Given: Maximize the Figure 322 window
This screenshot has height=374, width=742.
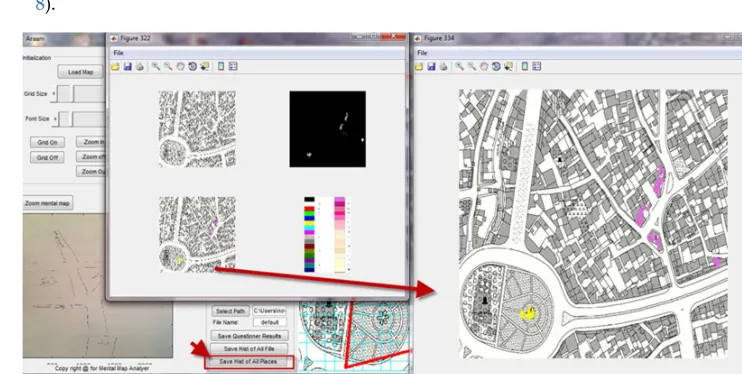Looking at the screenshot, I should tap(374, 36).
